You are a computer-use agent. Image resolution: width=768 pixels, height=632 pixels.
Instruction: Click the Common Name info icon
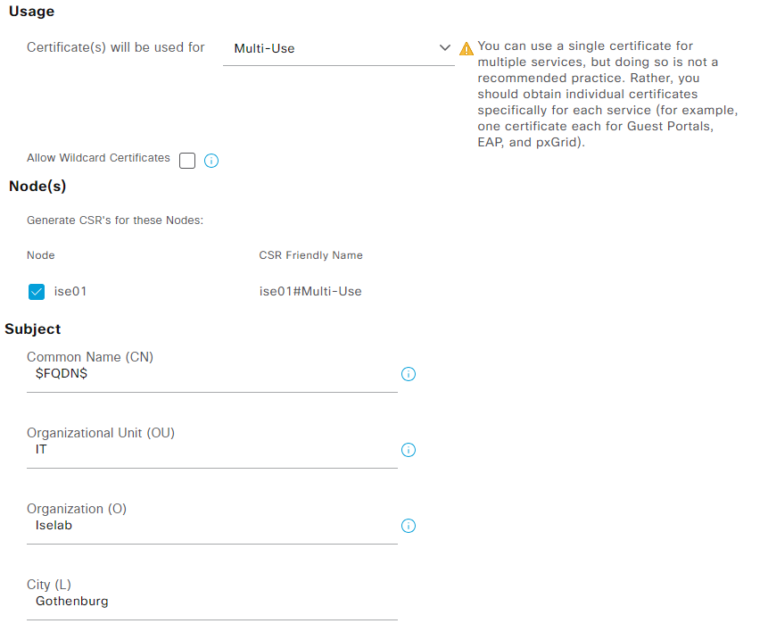pos(408,374)
